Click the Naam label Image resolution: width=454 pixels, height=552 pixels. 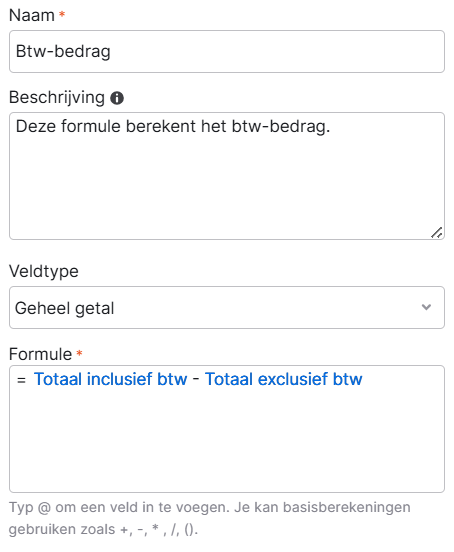32,15
